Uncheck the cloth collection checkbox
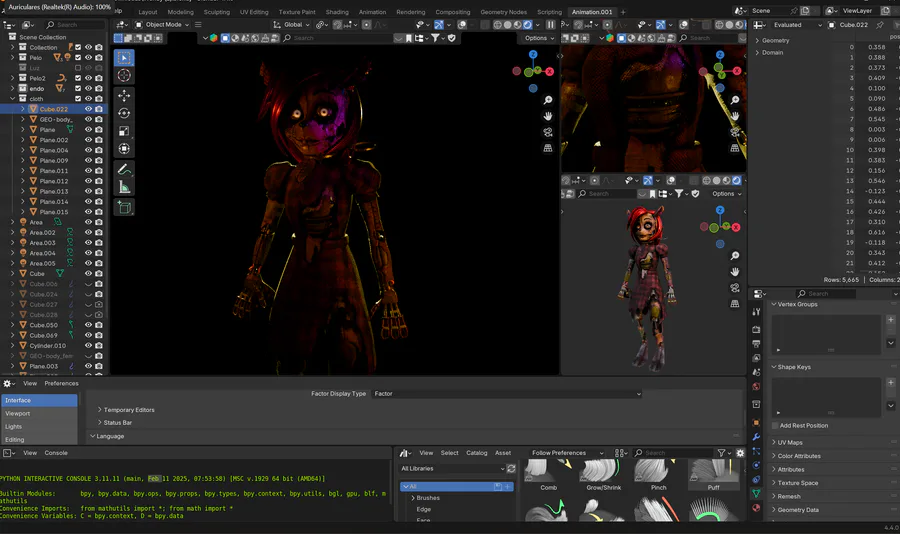 click(x=78, y=99)
